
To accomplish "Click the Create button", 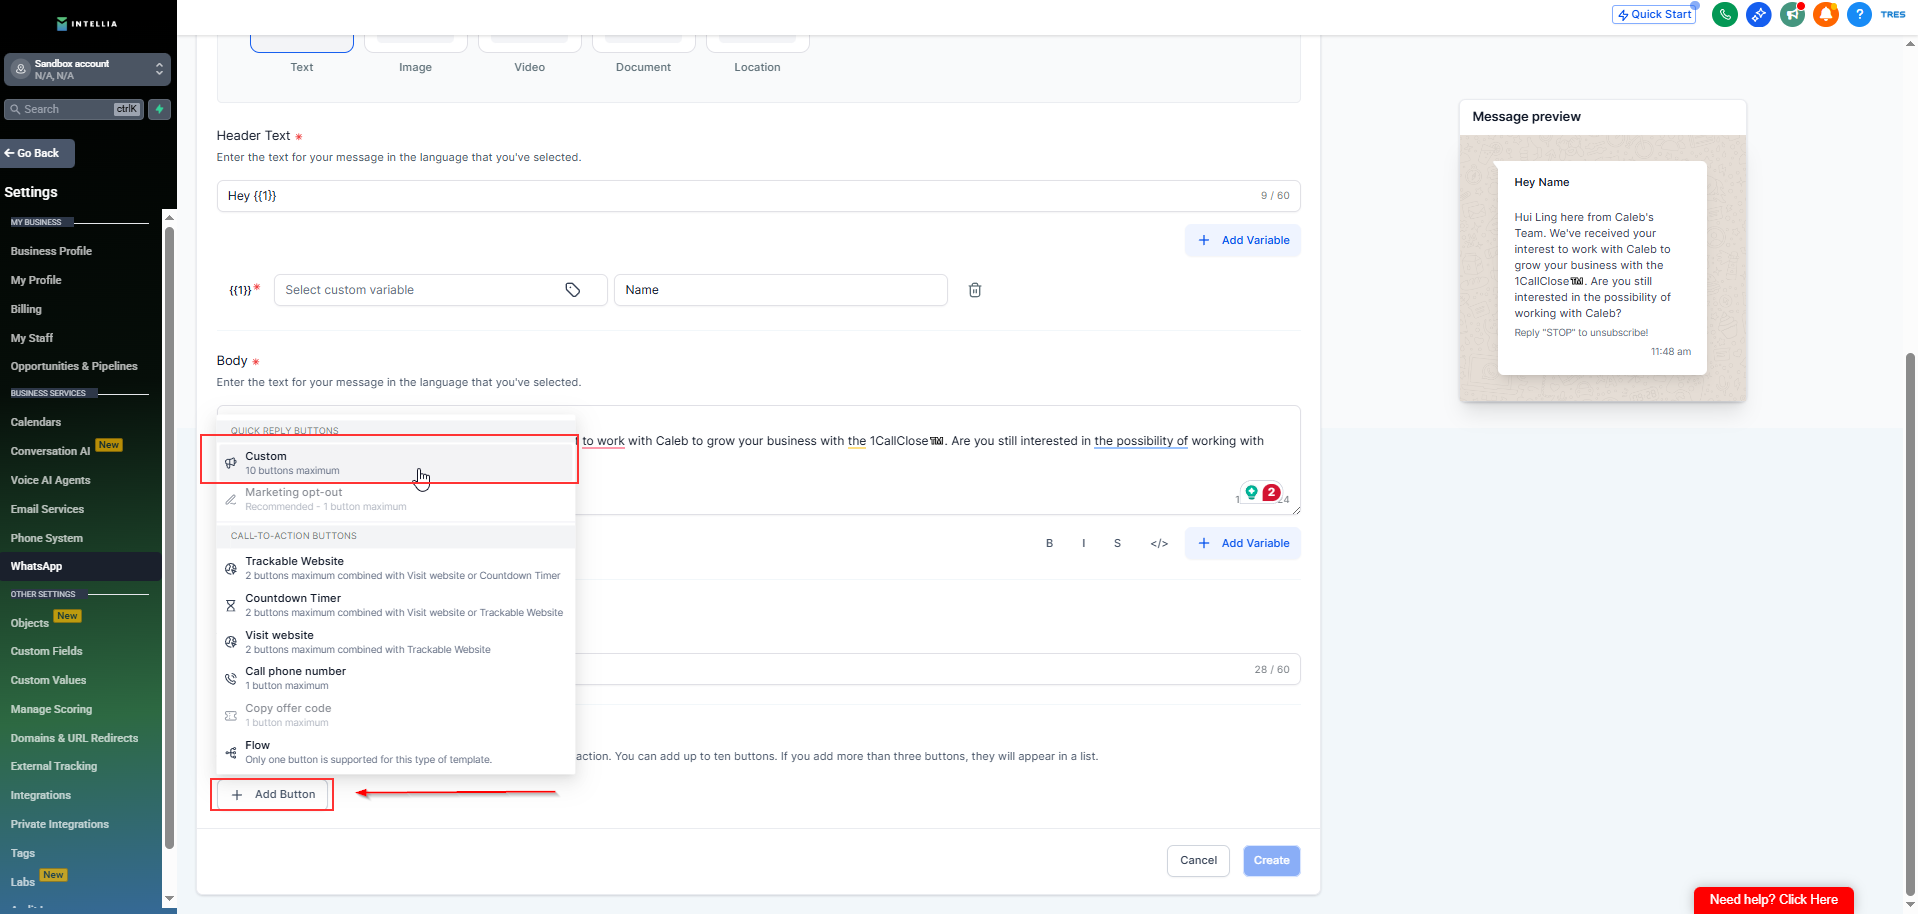I will 1272,861.
